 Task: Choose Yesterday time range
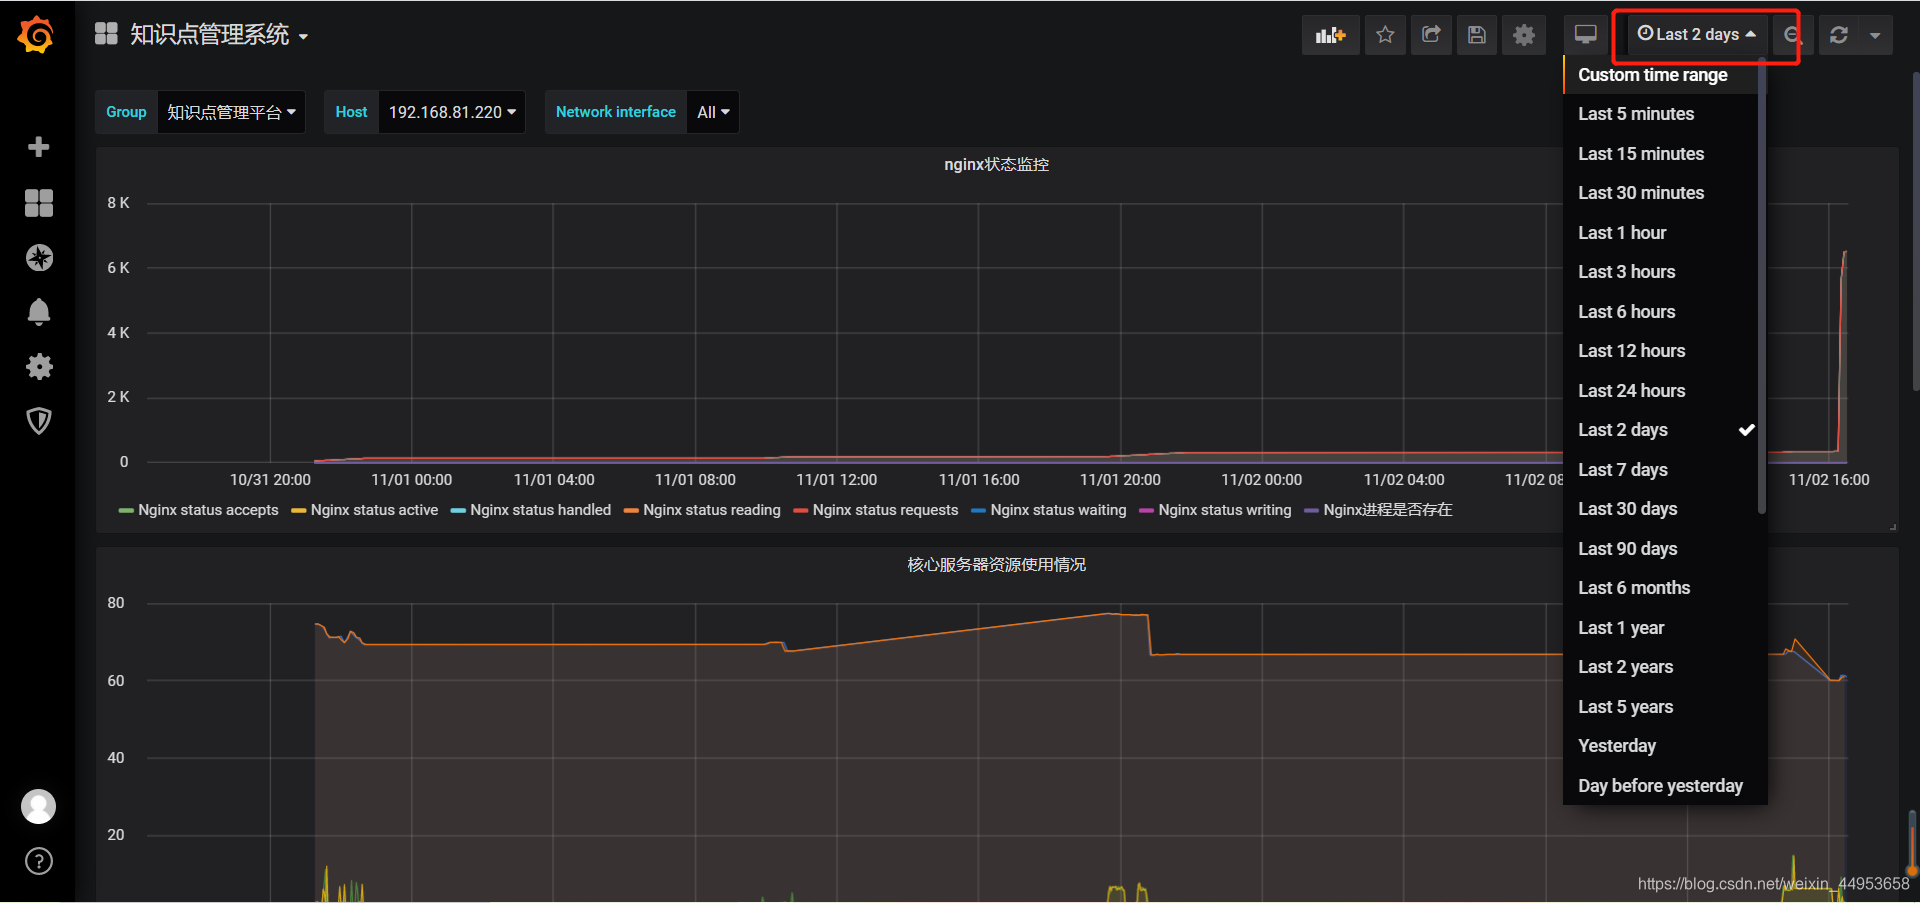(1660, 746)
